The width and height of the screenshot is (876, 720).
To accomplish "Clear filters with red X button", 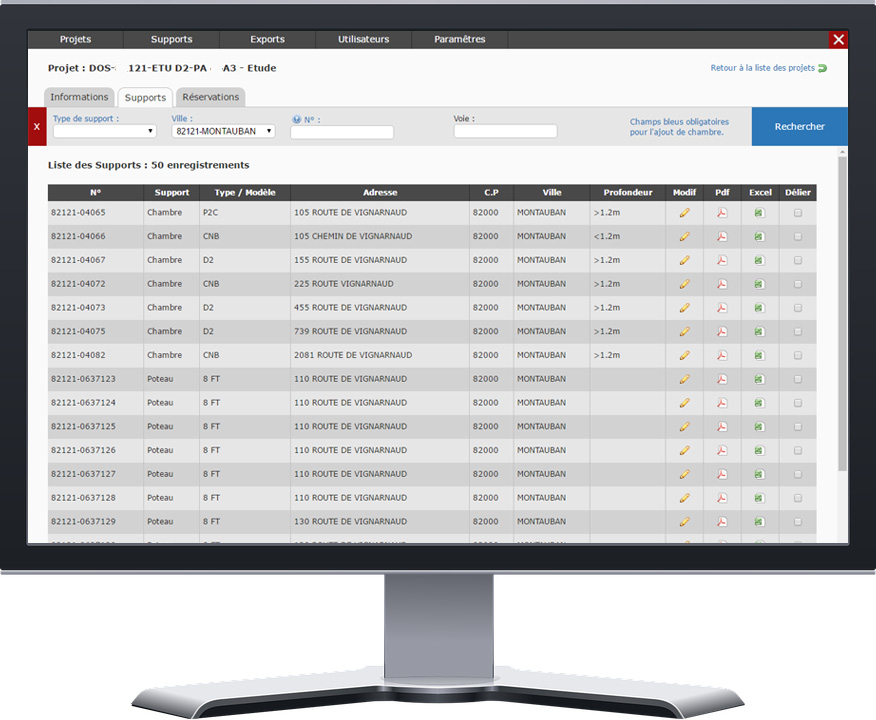I will [x=37, y=127].
